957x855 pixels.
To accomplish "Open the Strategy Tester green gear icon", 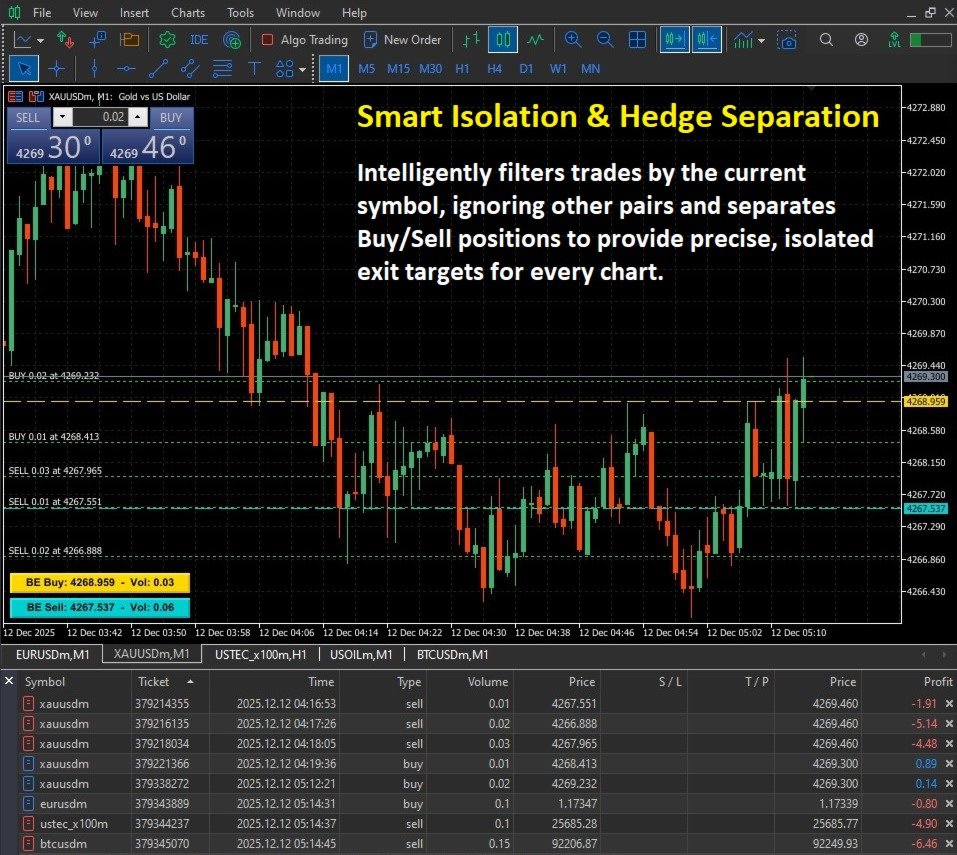I will click(x=167, y=40).
